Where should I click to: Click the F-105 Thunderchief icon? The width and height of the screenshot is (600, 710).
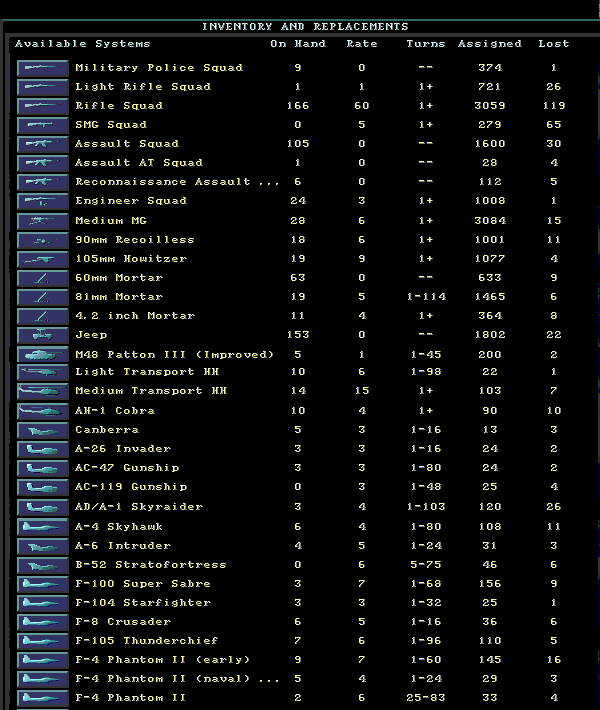43,641
